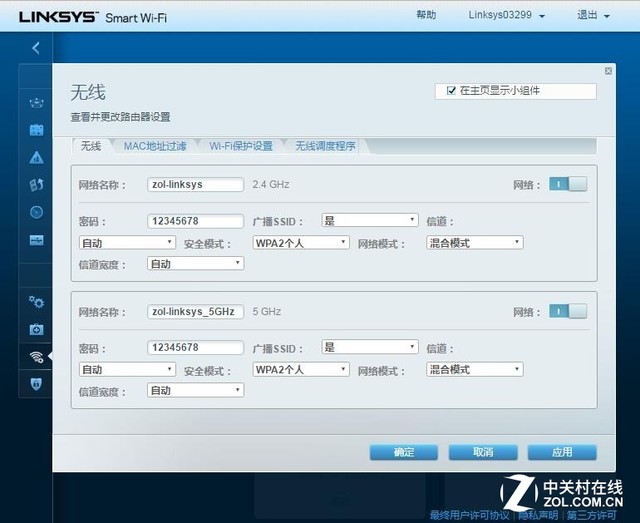Open 最终用户许可协议 link
This screenshot has height=523, width=640.
click(469, 515)
